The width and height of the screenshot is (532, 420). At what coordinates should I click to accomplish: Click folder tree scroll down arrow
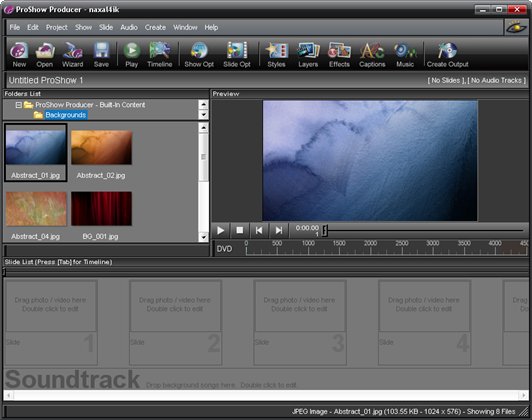click(203, 115)
